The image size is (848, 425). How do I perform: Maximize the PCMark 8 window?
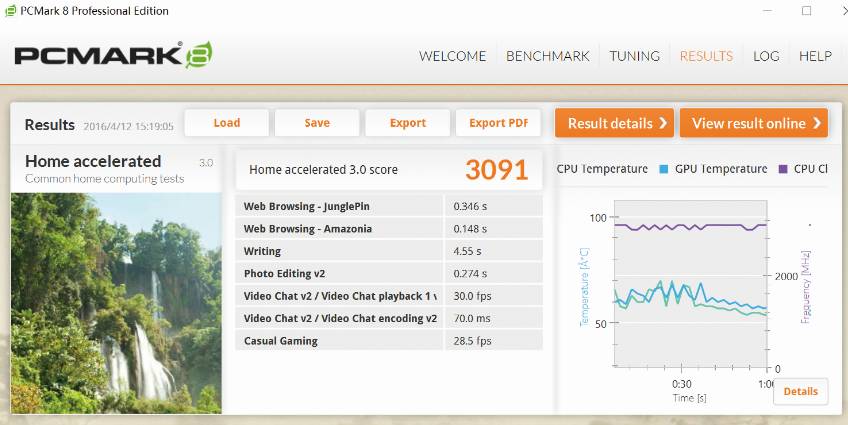(806, 11)
